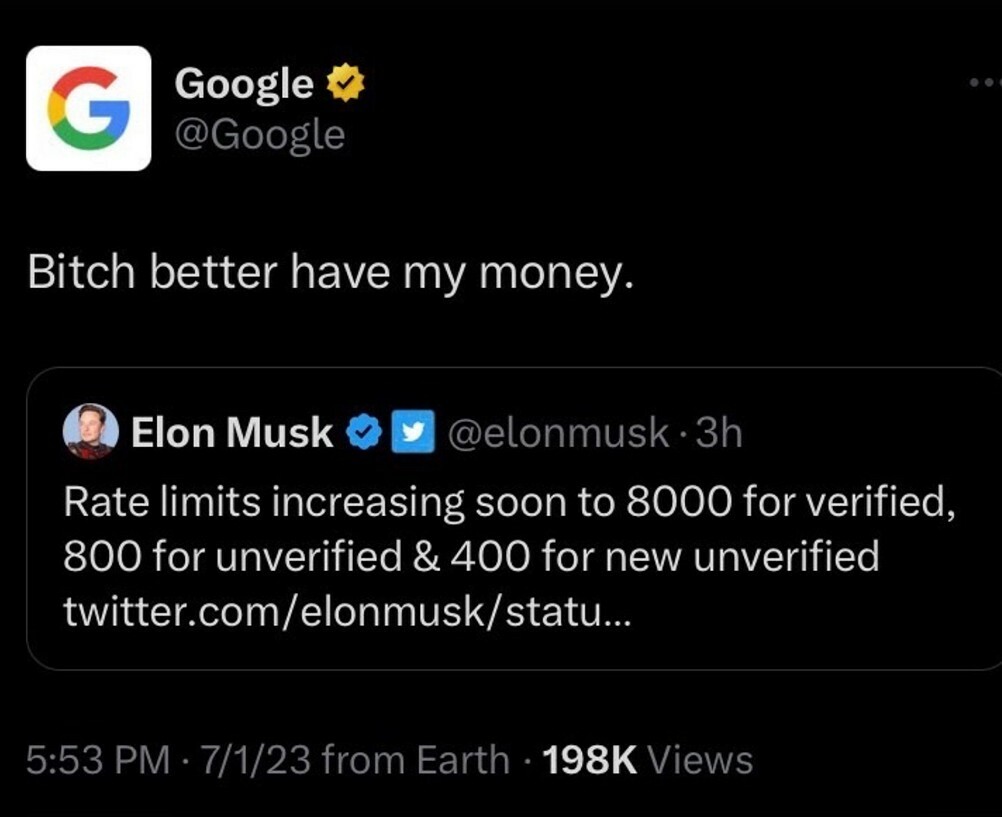The width and height of the screenshot is (1002, 817).
Task: Click the quoted tweet's 3h timestamp
Action: click(718, 433)
